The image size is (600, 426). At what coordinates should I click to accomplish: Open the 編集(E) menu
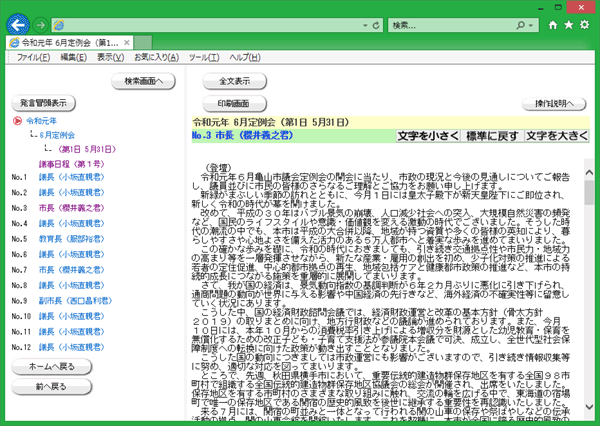(73, 57)
